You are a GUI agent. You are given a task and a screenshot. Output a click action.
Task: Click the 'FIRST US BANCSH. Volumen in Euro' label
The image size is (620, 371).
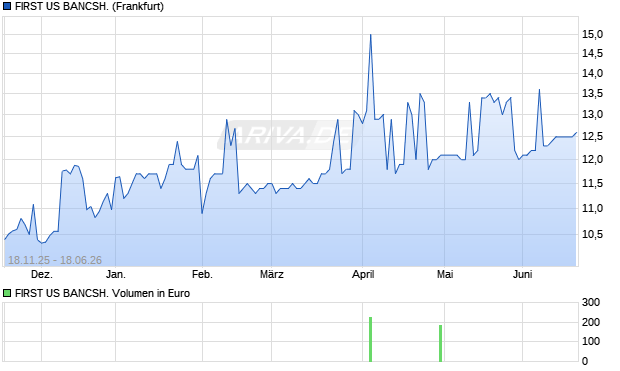point(102,293)
